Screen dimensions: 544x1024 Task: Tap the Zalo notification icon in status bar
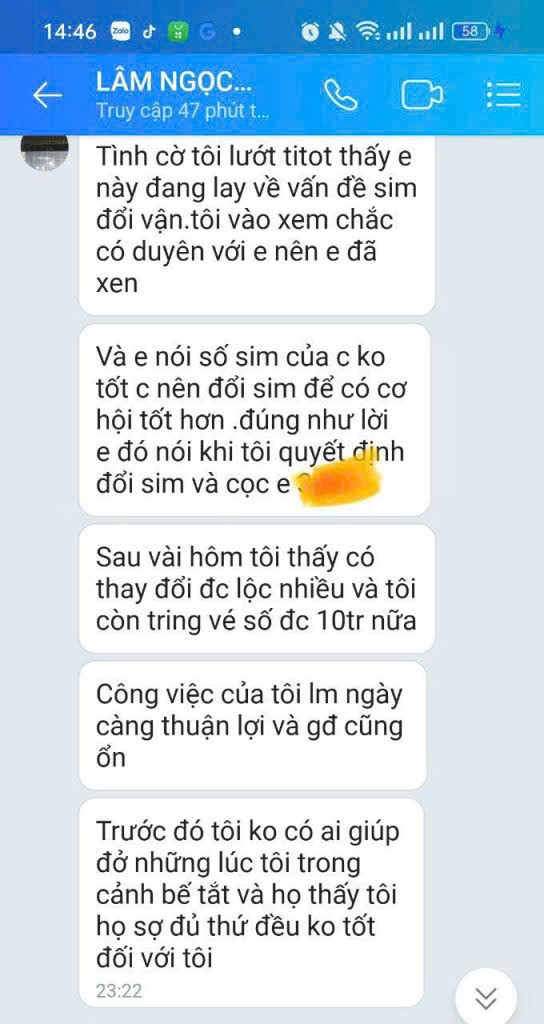click(x=121, y=31)
